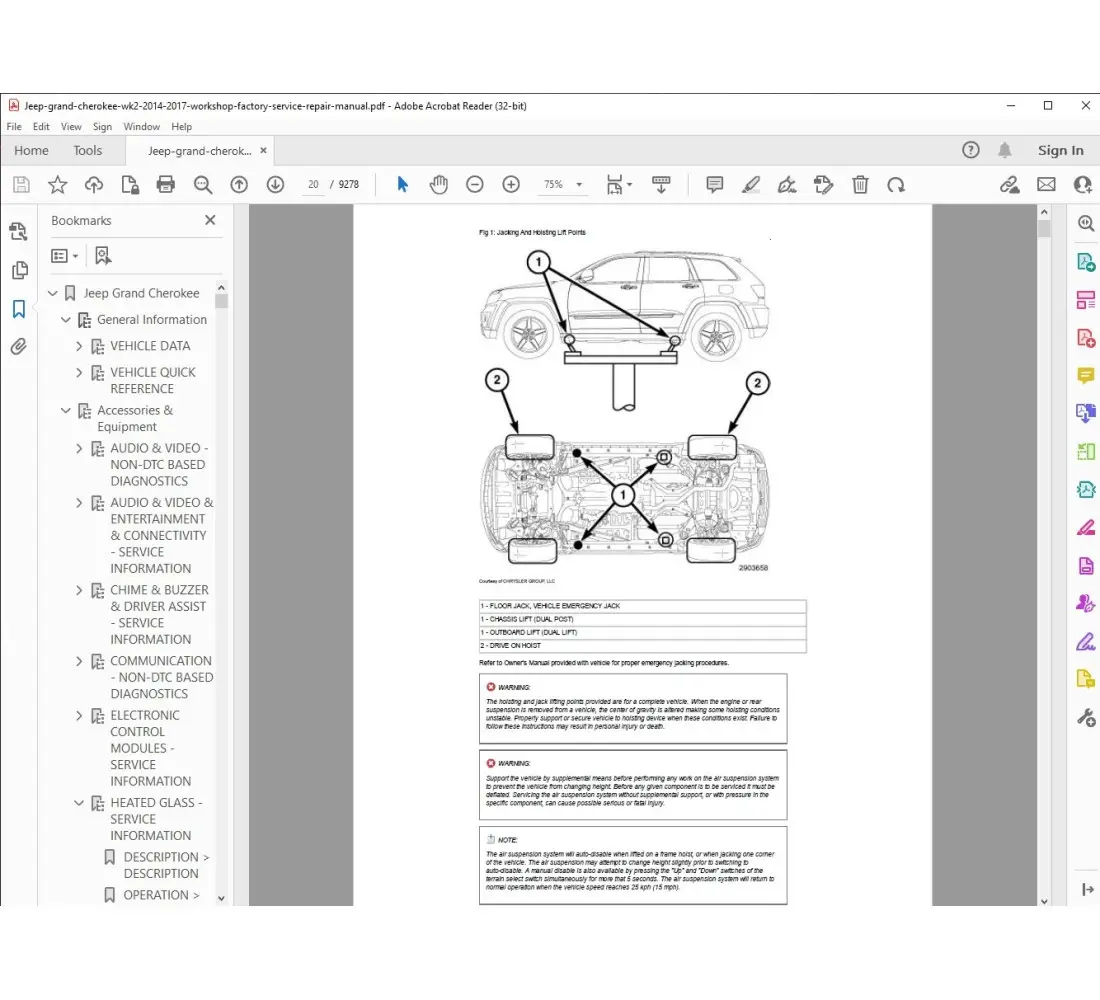Click the page number input field

313,184
